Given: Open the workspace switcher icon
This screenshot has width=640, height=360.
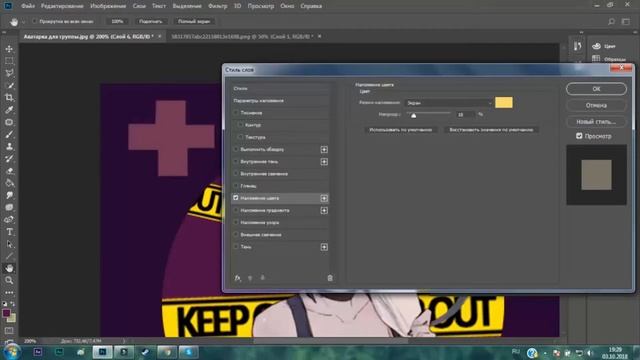Looking at the screenshot, I should (x=625, y=21).
